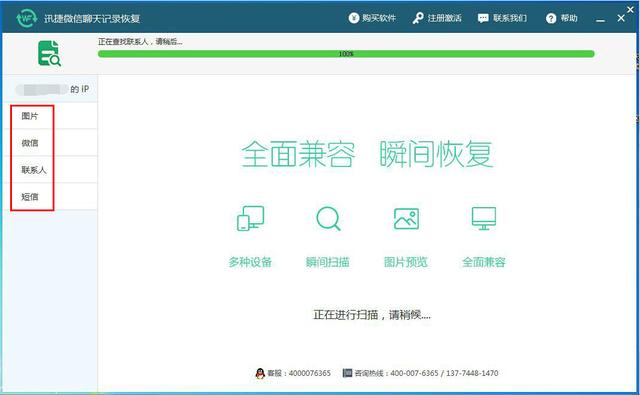Click the 多种设备 label
Screen dimensions: 640x395
point(250,262)
